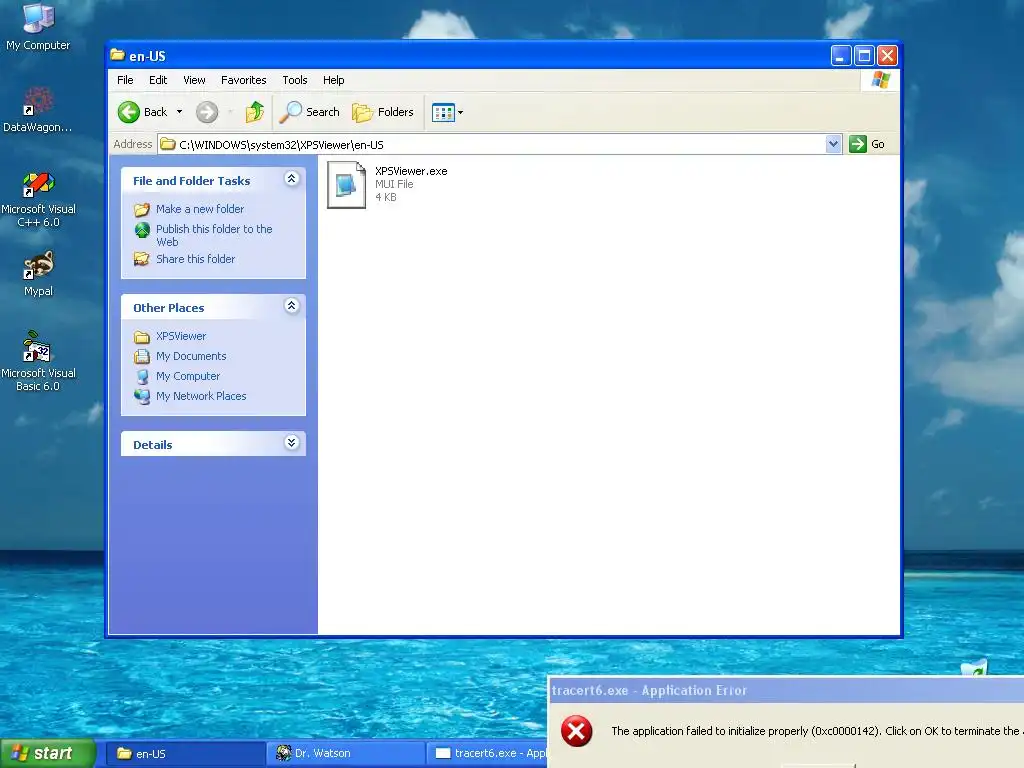Viewport: 1024px width, 768px height.
Task: Click the folder icon in address bar
Action: (x=168, y=144)
